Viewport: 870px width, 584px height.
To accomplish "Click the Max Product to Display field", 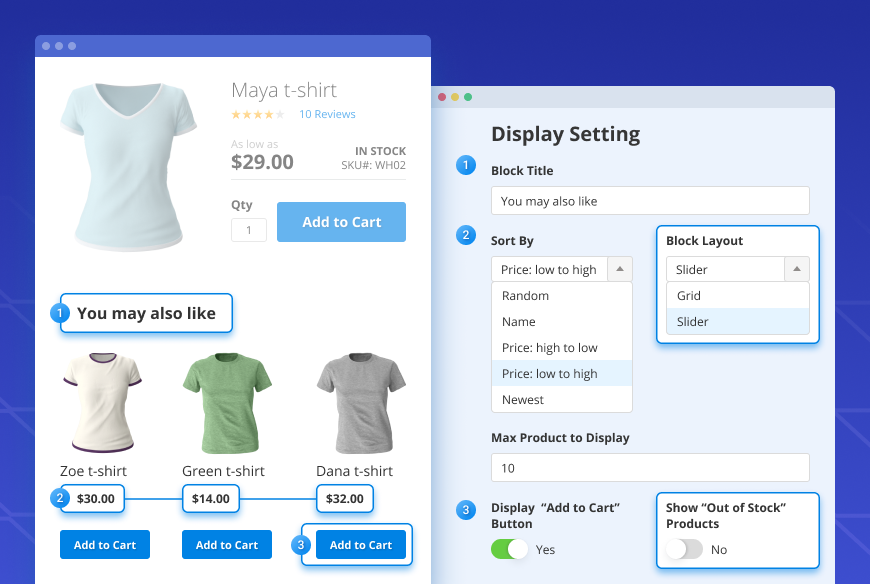I will tap(649, 467).
